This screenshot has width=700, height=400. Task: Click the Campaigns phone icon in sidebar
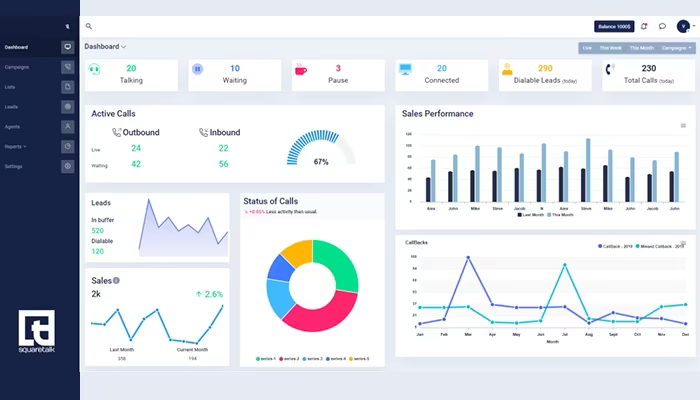(x=68, y=67)
